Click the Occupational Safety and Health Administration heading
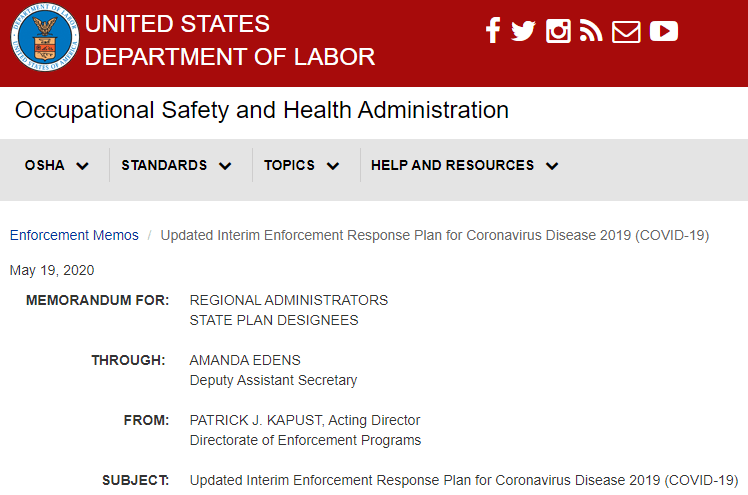Screen dimensions: 748x495 262,110
